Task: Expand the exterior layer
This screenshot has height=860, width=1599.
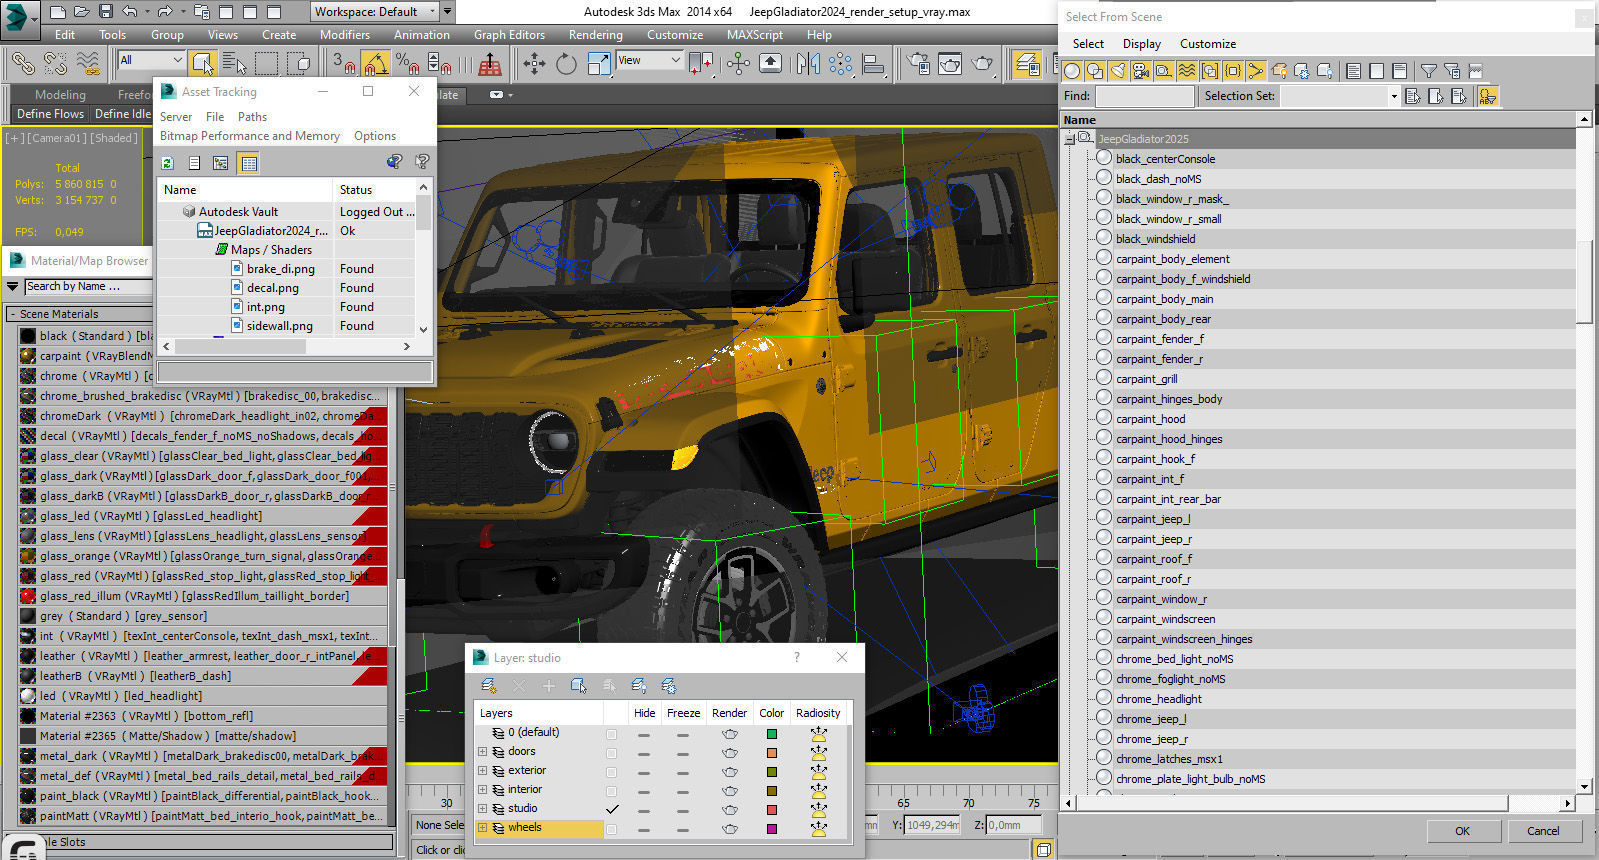Action: 482,771
